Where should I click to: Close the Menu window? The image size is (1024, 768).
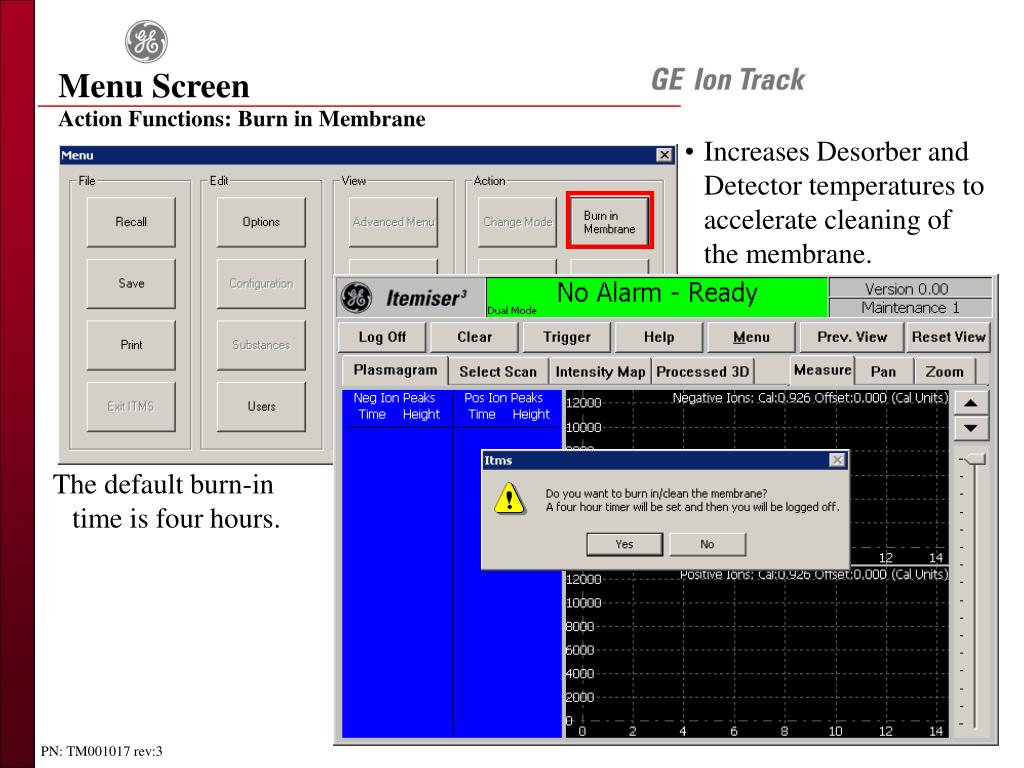[664, 155]
